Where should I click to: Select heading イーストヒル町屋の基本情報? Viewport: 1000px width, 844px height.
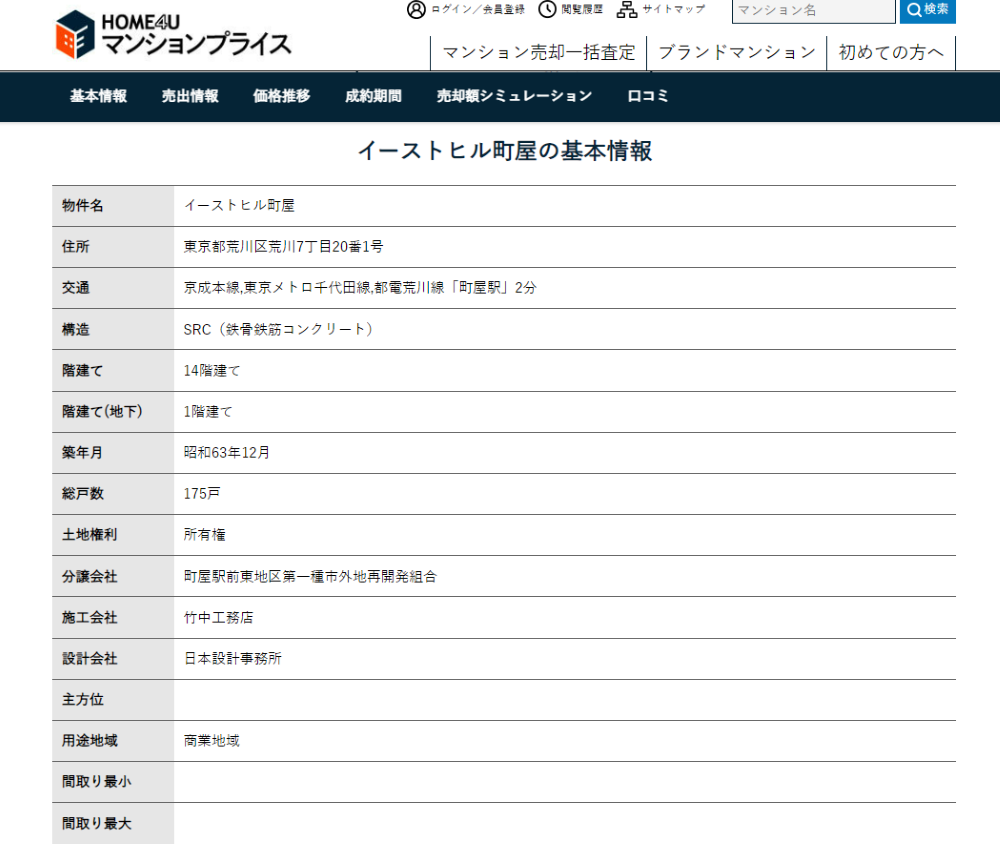tap(504, 151)
